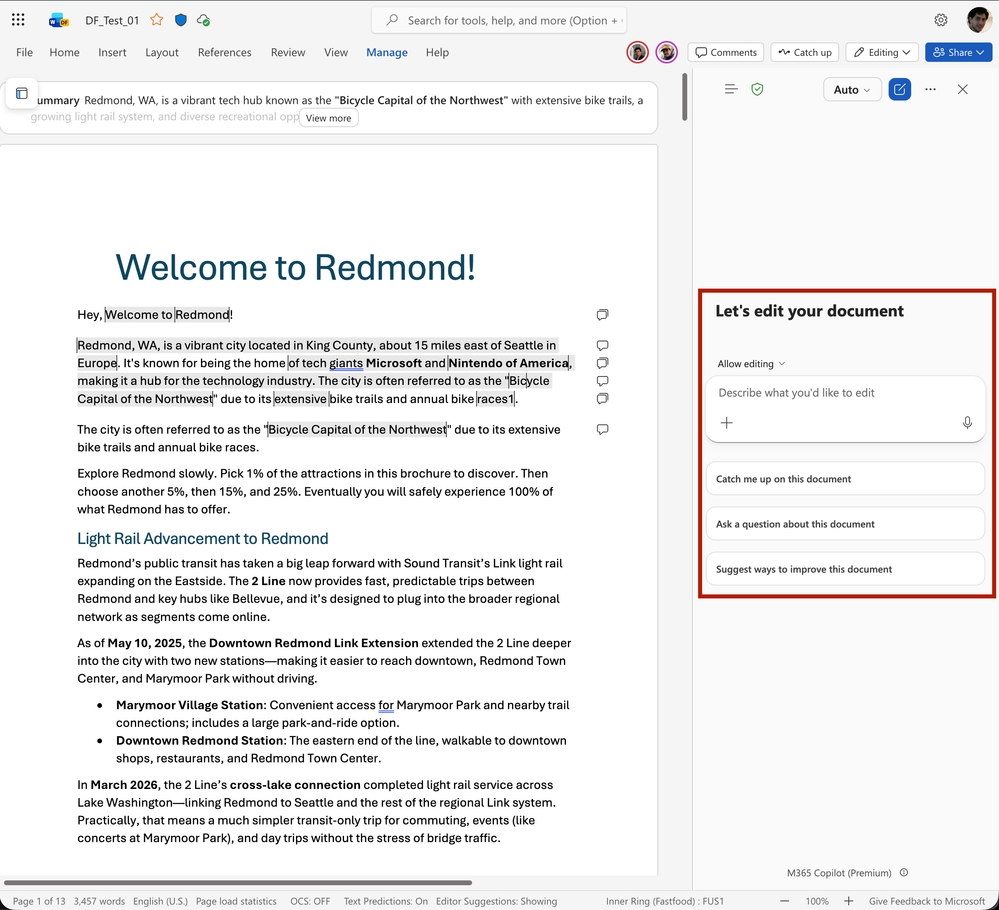Screen dimensions: 999x910
Task: Click the search for tools box
Action: (499, 20)
